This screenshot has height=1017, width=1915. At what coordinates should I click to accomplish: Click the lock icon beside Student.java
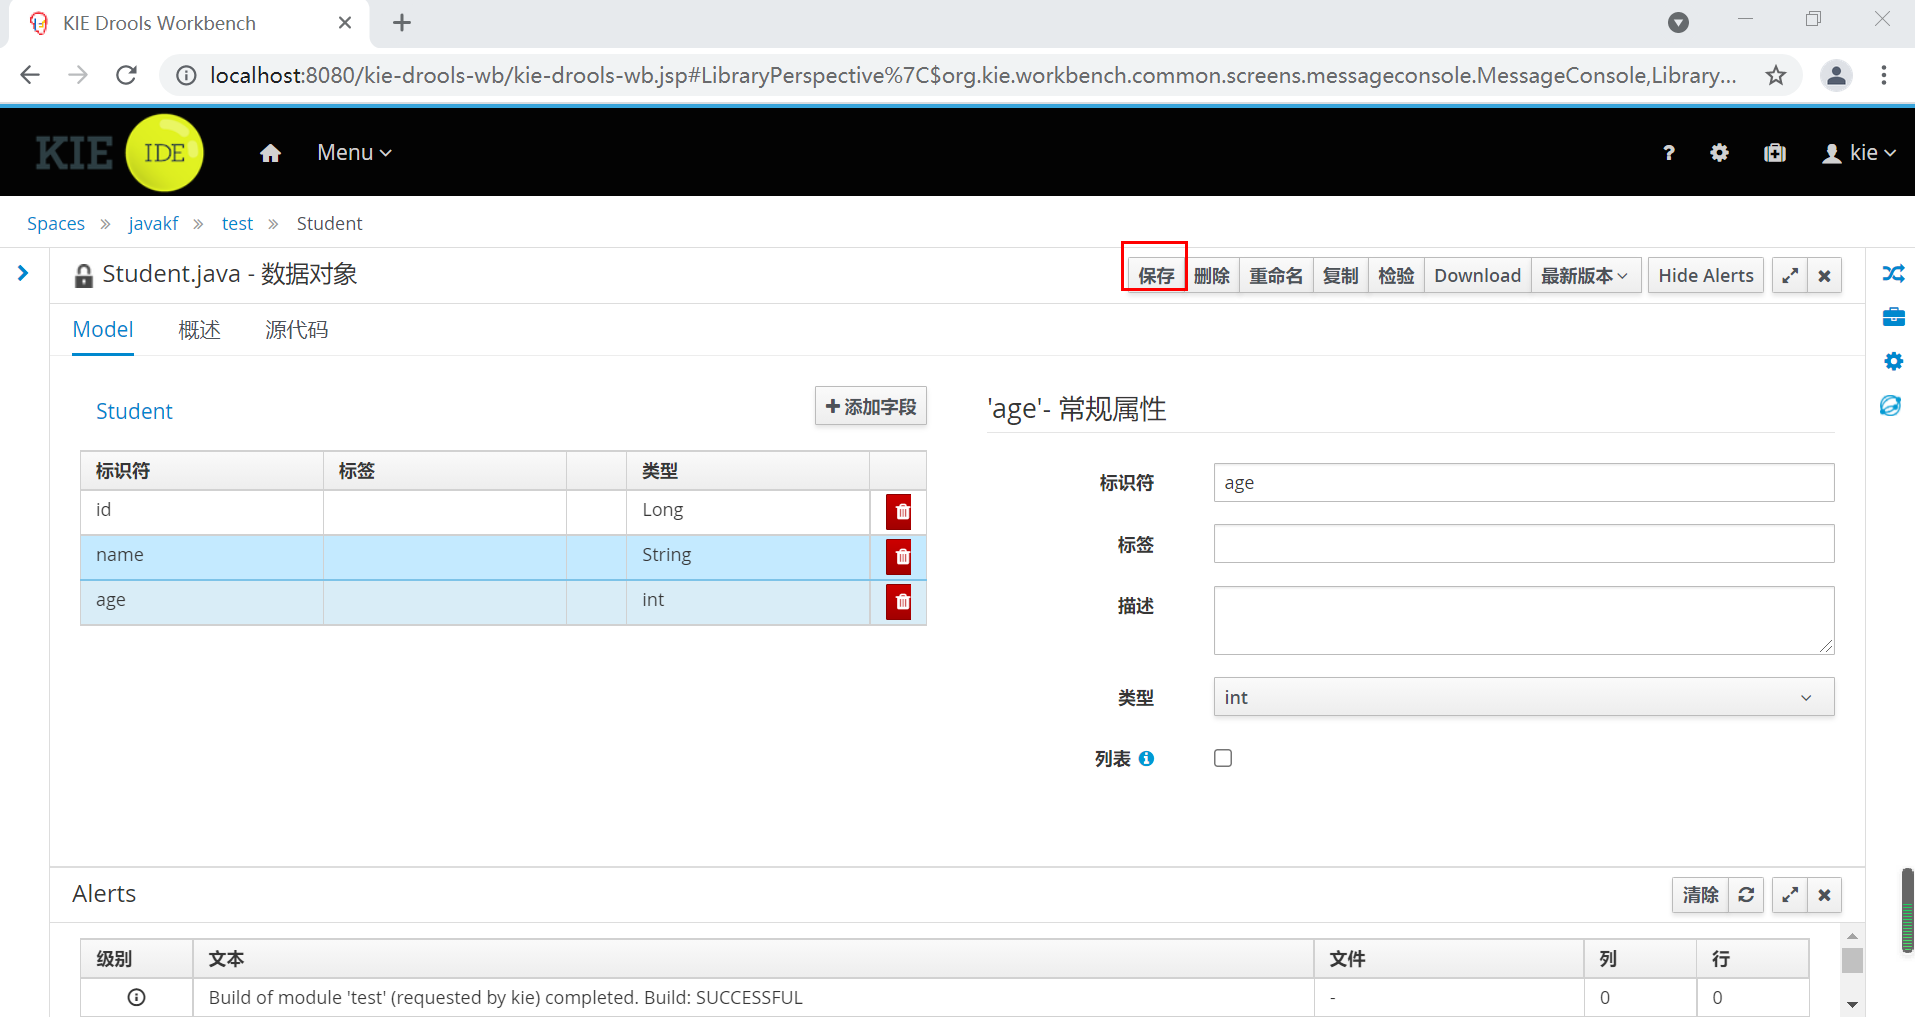84,276
